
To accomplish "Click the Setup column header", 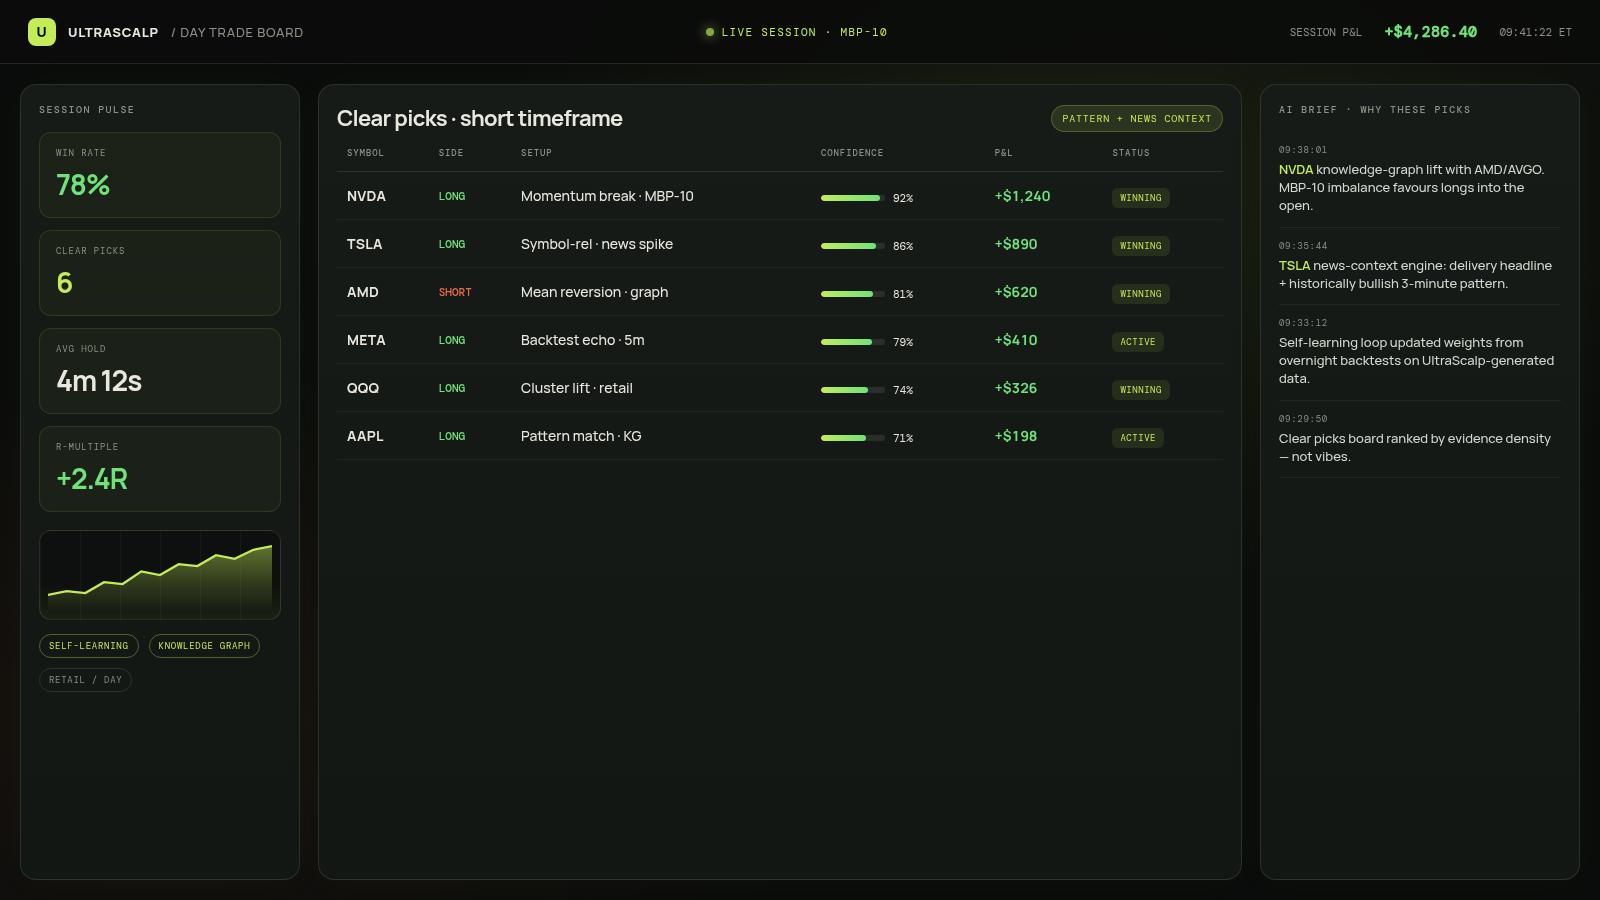I will pyautogui.click(x=536, y=153).
